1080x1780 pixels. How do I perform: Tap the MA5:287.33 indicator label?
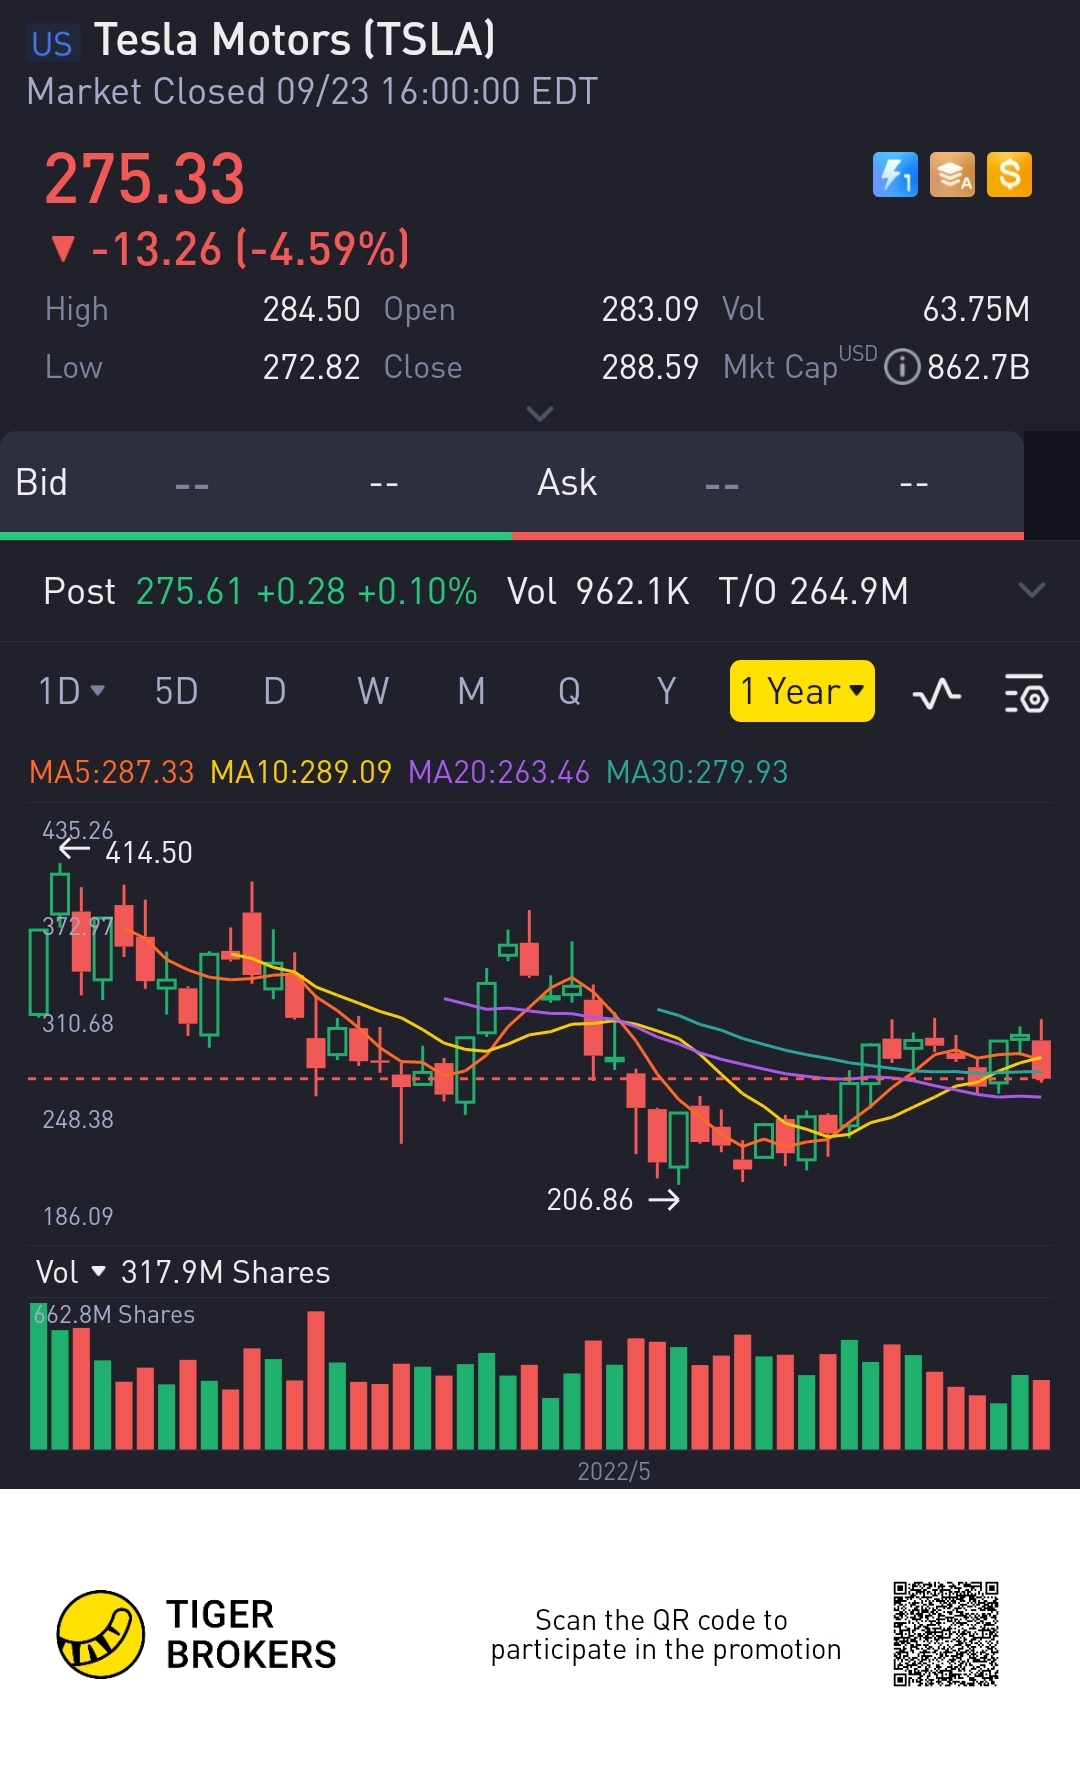(x=111, y=772)
